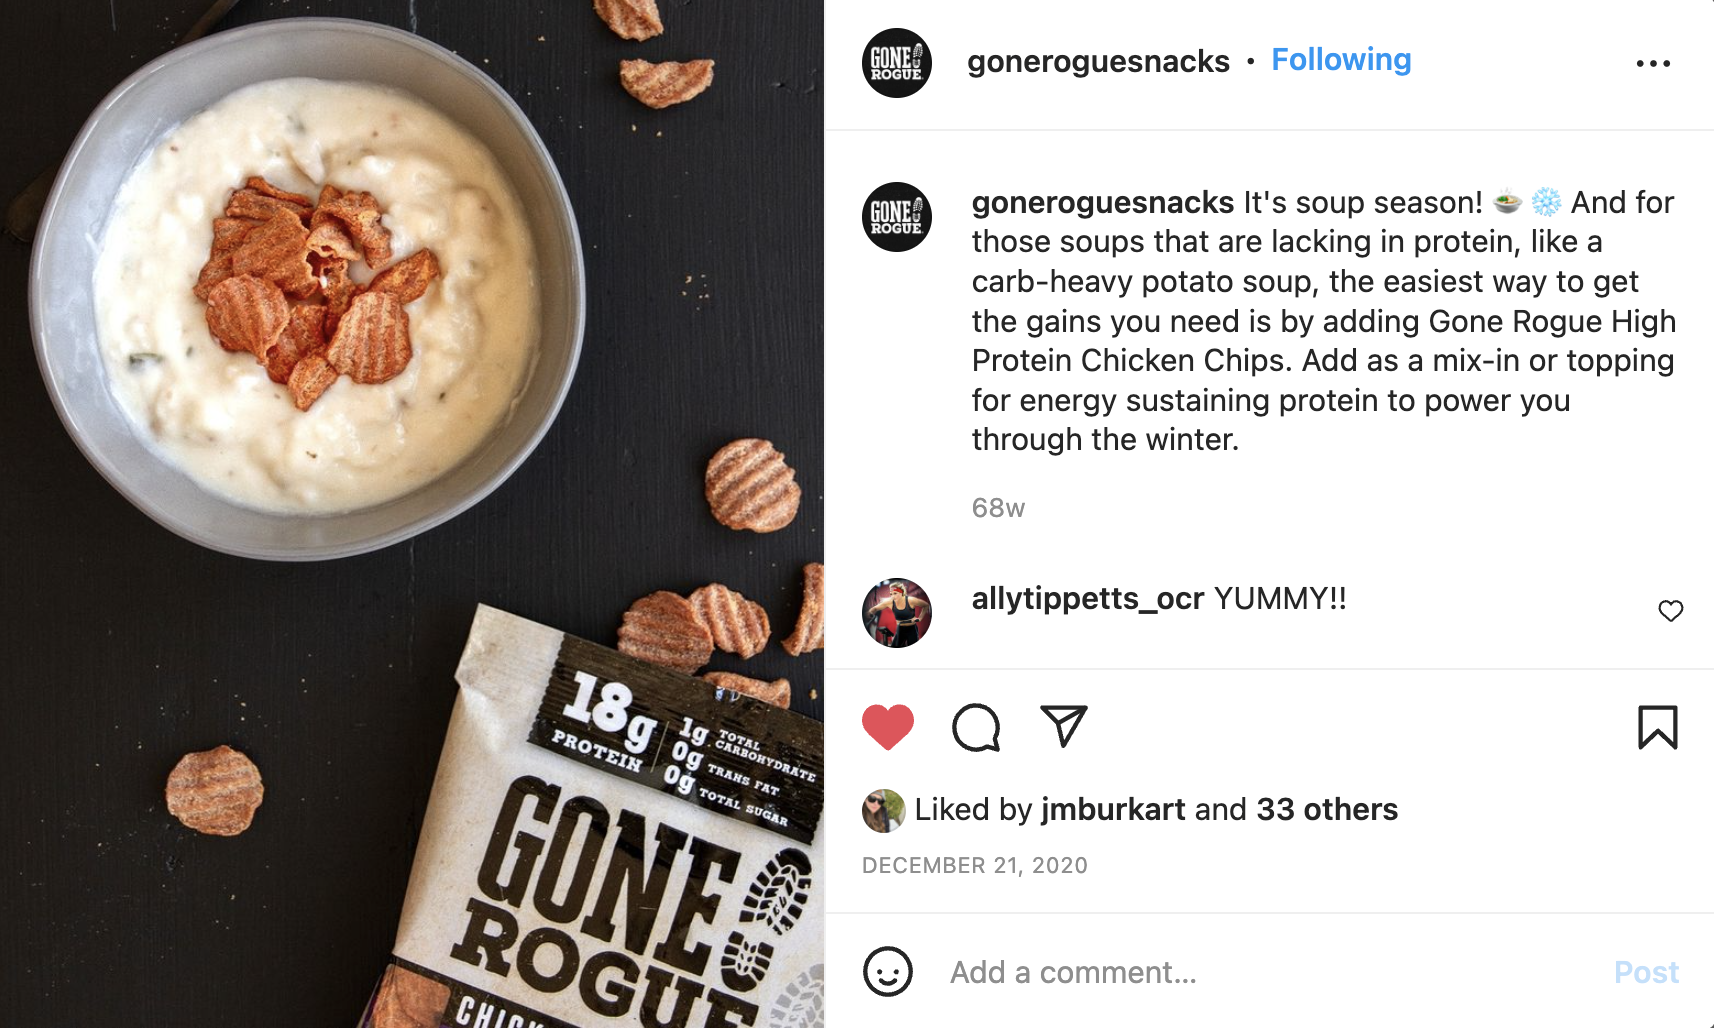The height and width of the screenshot is (1028, 1714).
Task: Open the December 21, 2020 date link
Action: click(975, 865)
